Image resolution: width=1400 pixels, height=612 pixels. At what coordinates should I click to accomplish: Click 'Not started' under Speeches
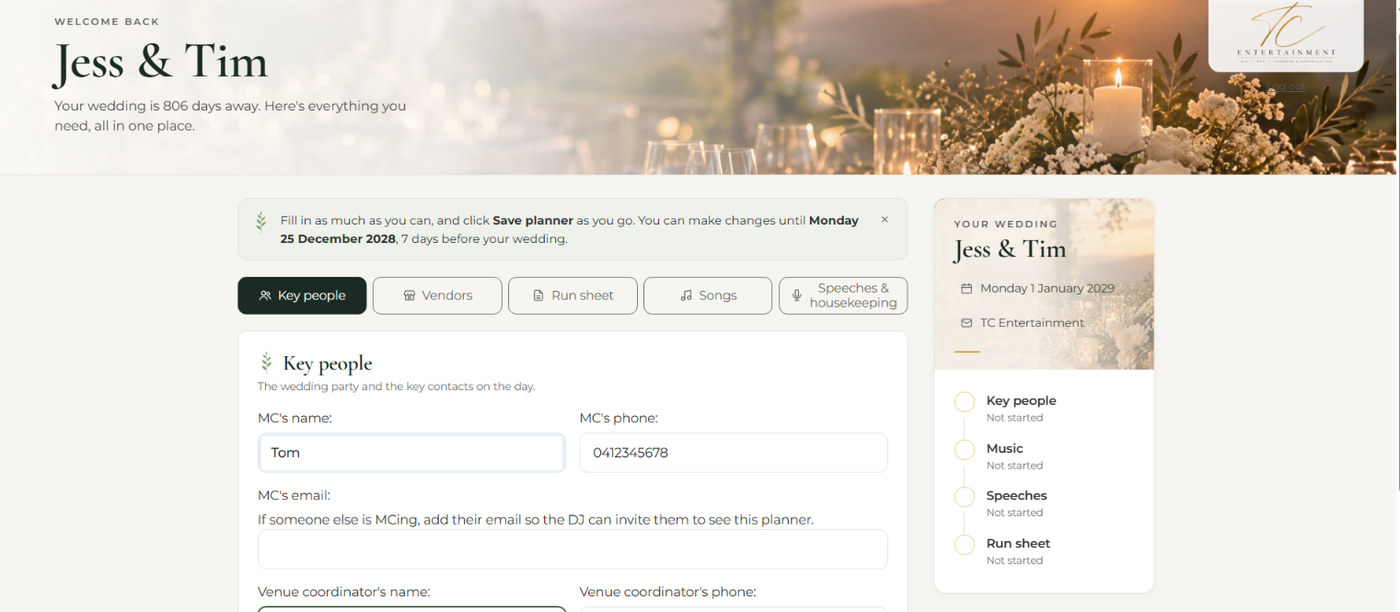pos(1015,513)
